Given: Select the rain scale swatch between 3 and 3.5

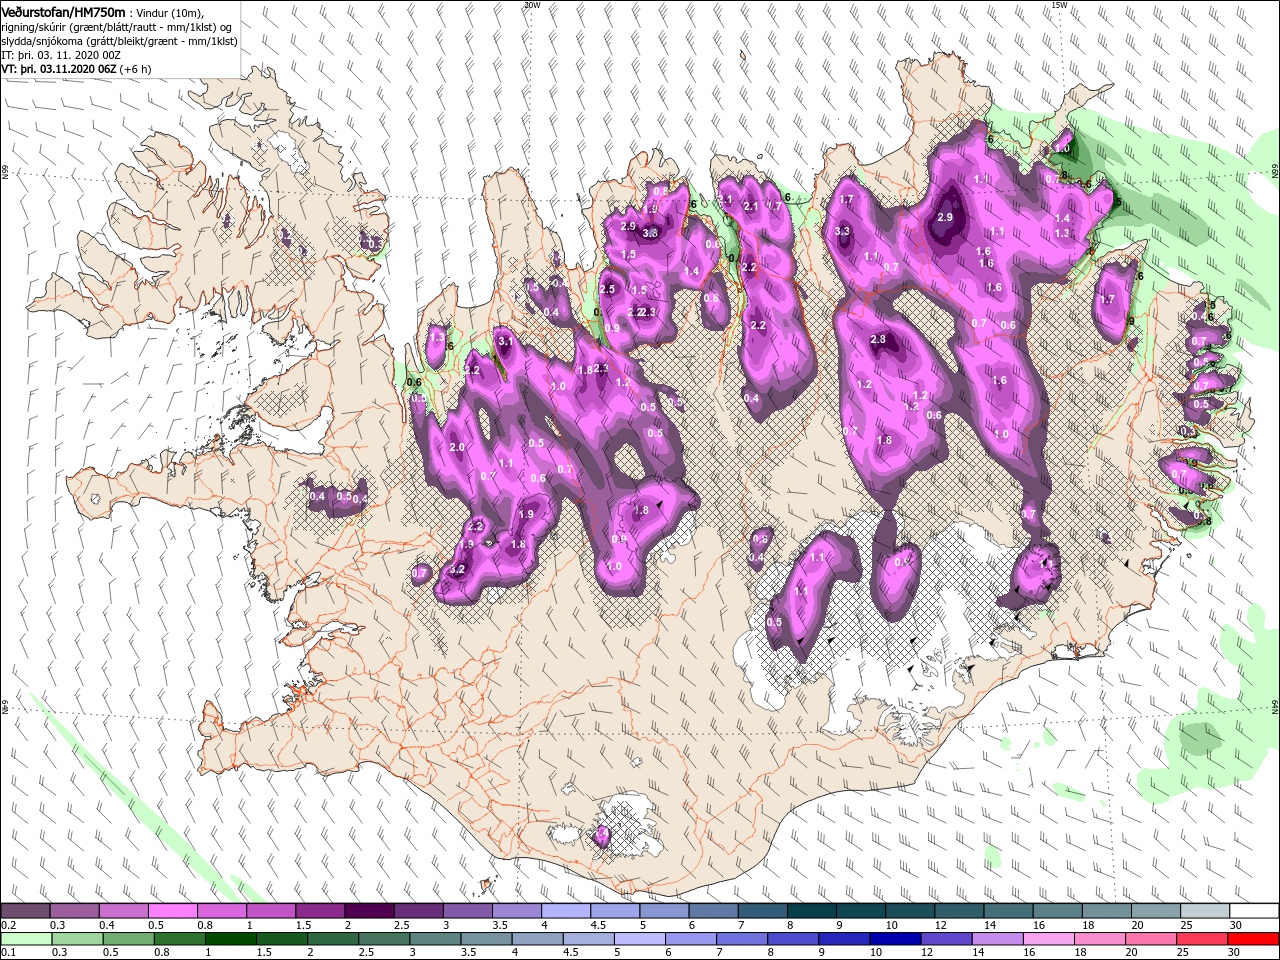Looking at the screenshot, I should pos(437,938).
